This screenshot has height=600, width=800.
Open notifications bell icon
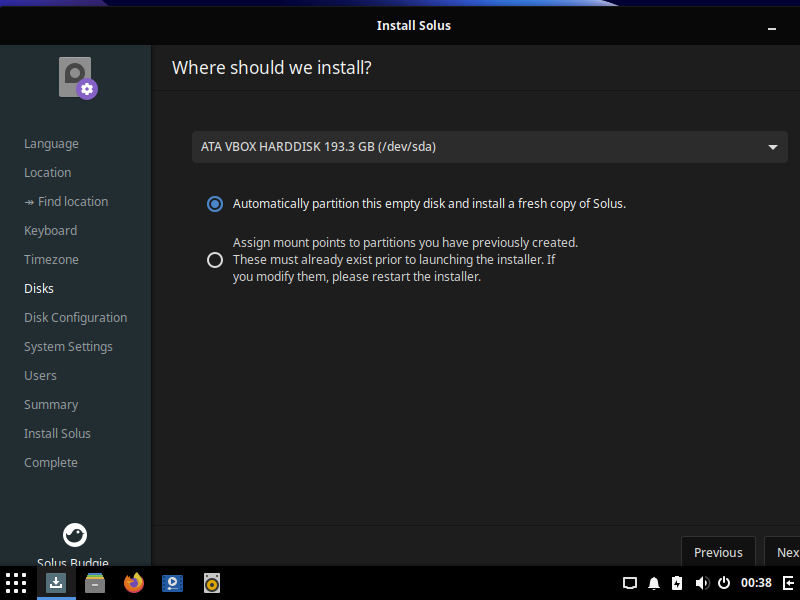point(654,583)
